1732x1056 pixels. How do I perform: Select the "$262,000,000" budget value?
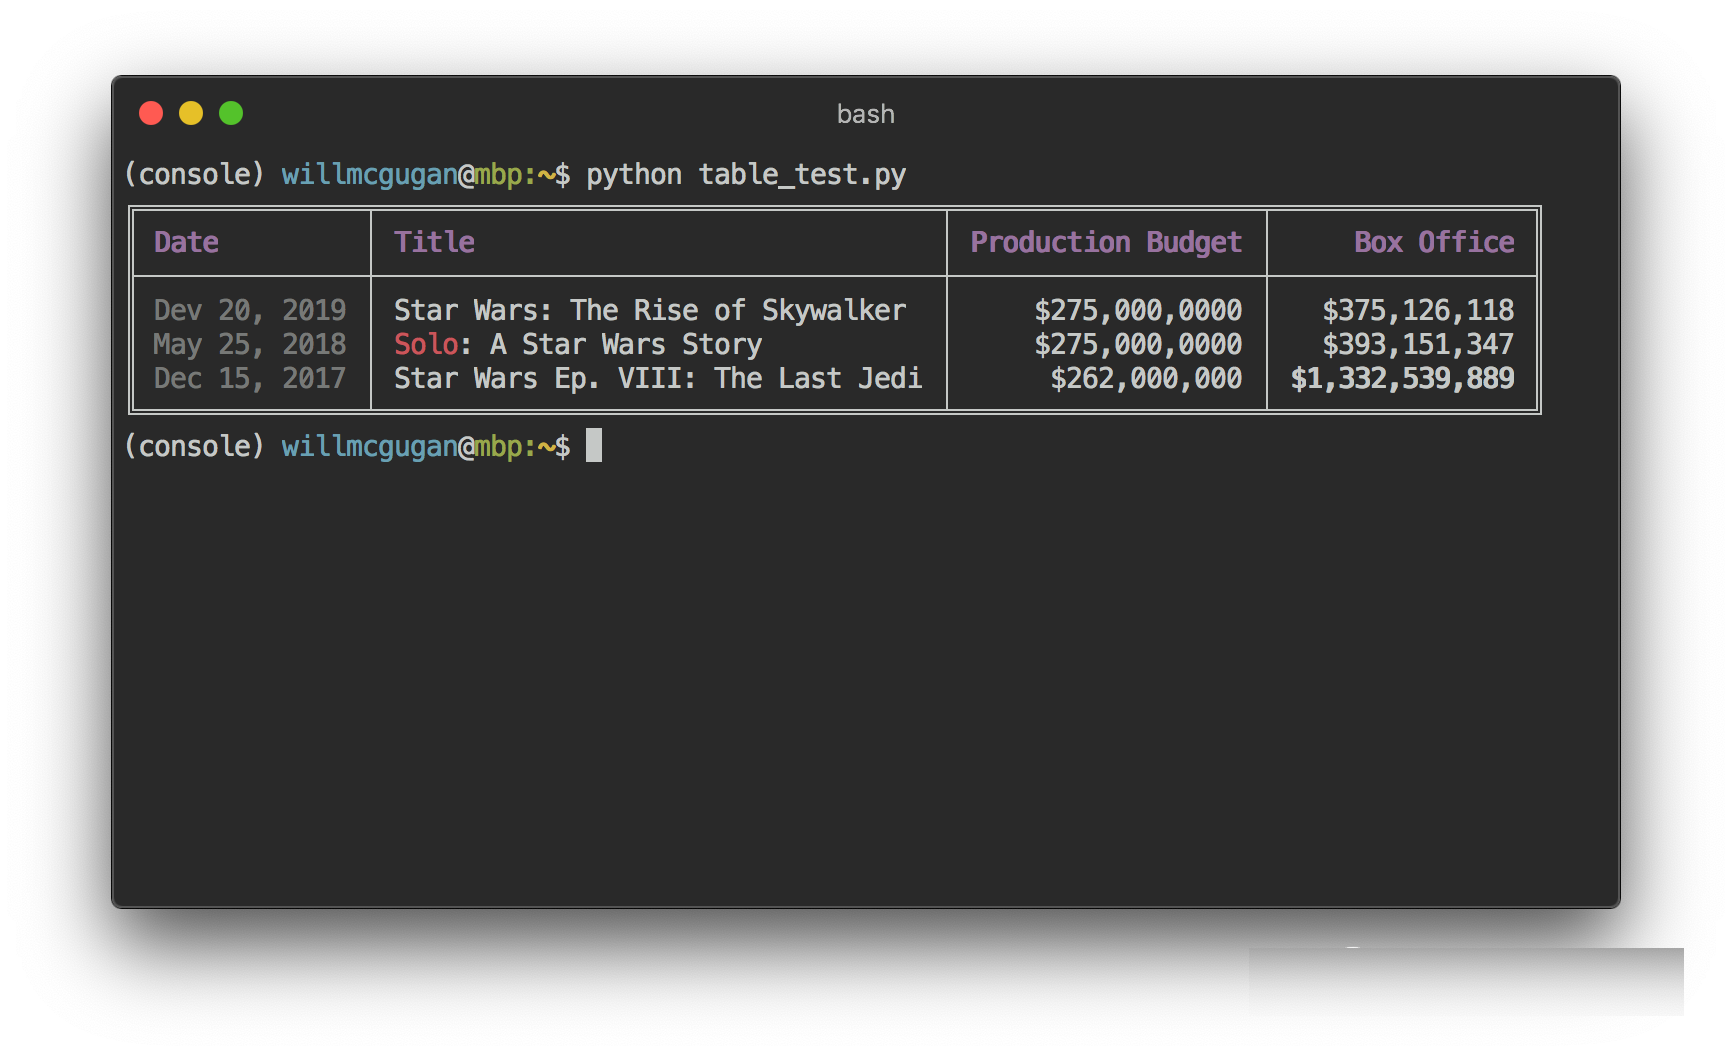(1145, 378)
